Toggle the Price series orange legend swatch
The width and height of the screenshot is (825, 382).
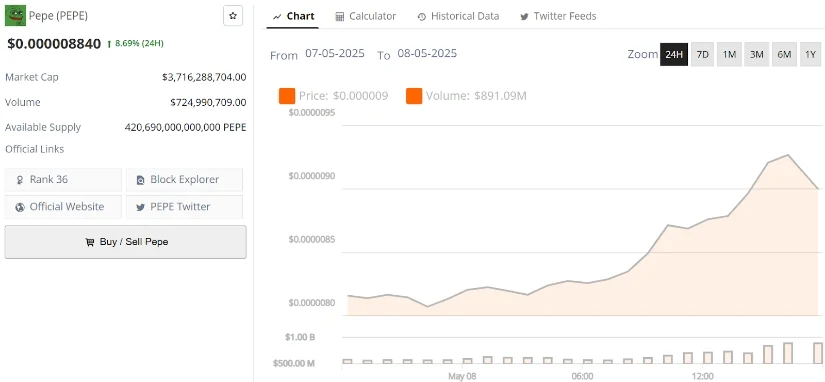[287, 96]
